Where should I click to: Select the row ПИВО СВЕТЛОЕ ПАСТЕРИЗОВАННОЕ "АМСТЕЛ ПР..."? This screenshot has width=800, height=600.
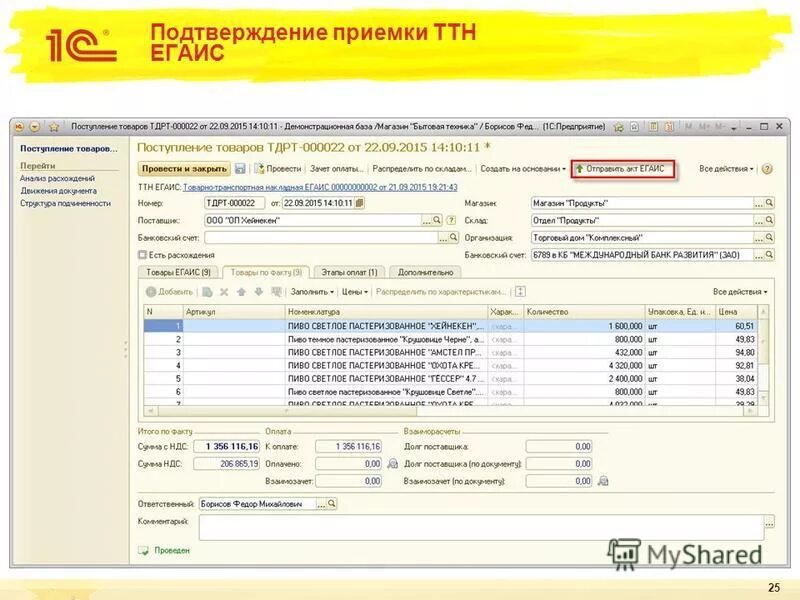coord(451,353)
